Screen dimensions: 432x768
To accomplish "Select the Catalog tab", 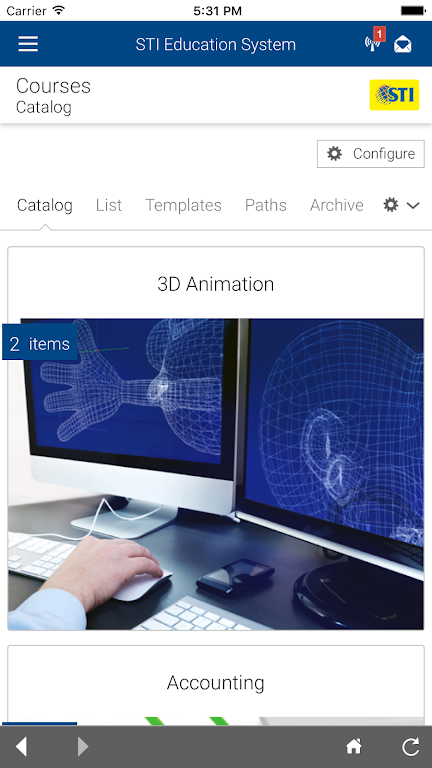I will coord(45,205).
